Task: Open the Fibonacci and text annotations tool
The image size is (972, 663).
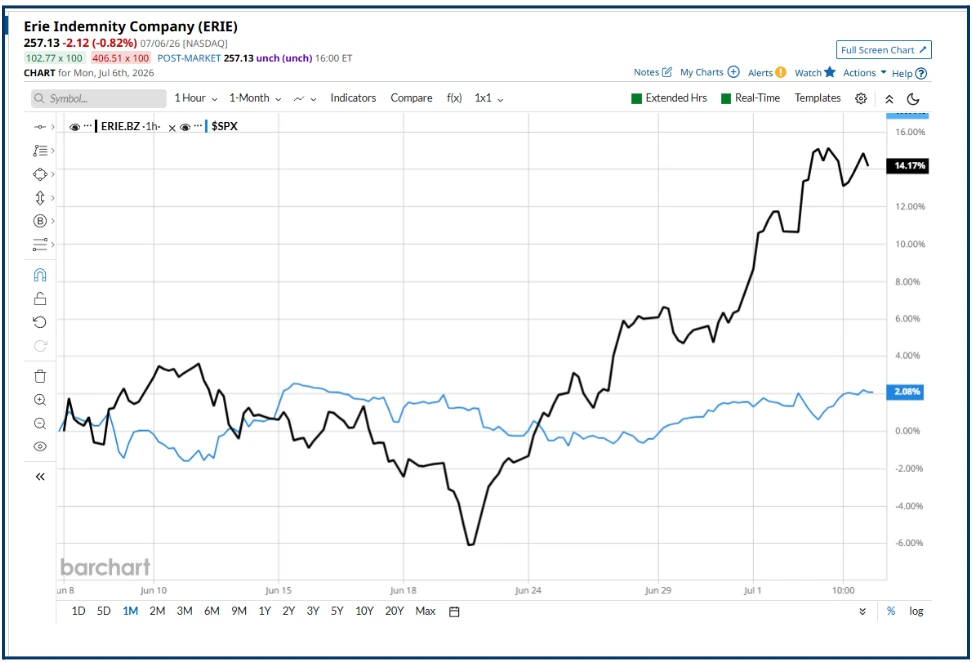Action: click(40, 151)
